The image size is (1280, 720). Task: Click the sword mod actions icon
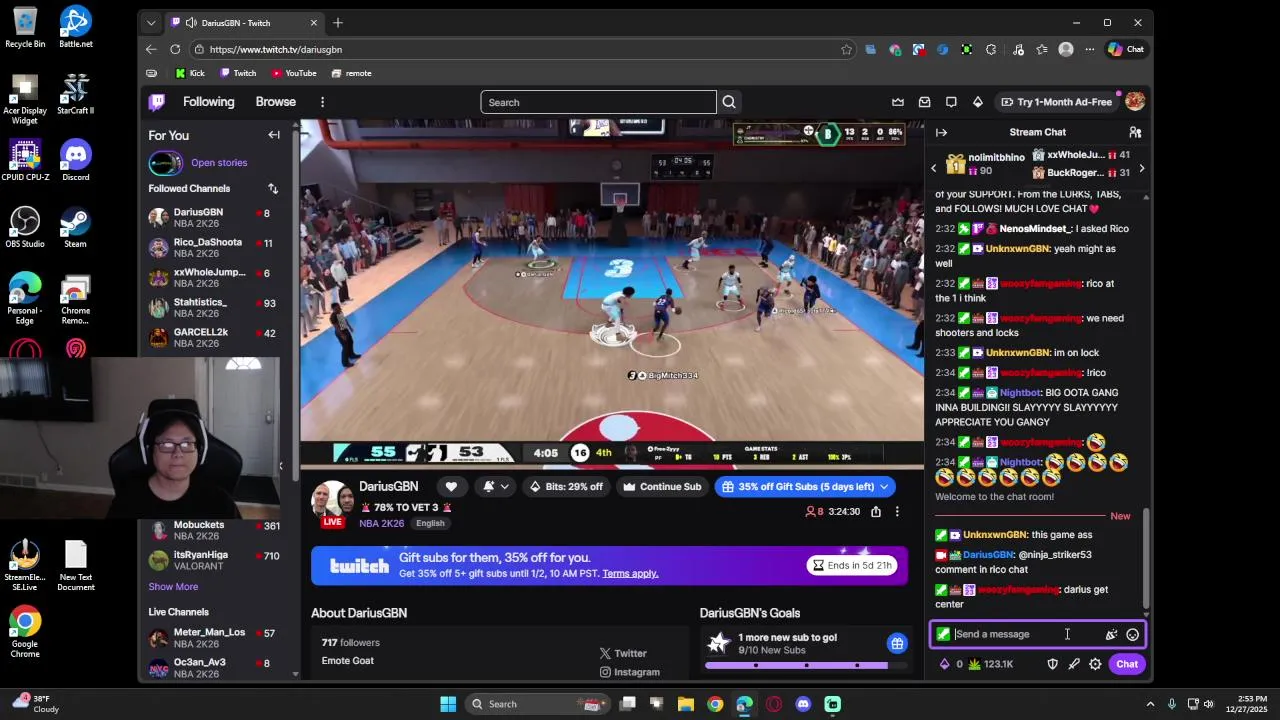coord(1074,664)
